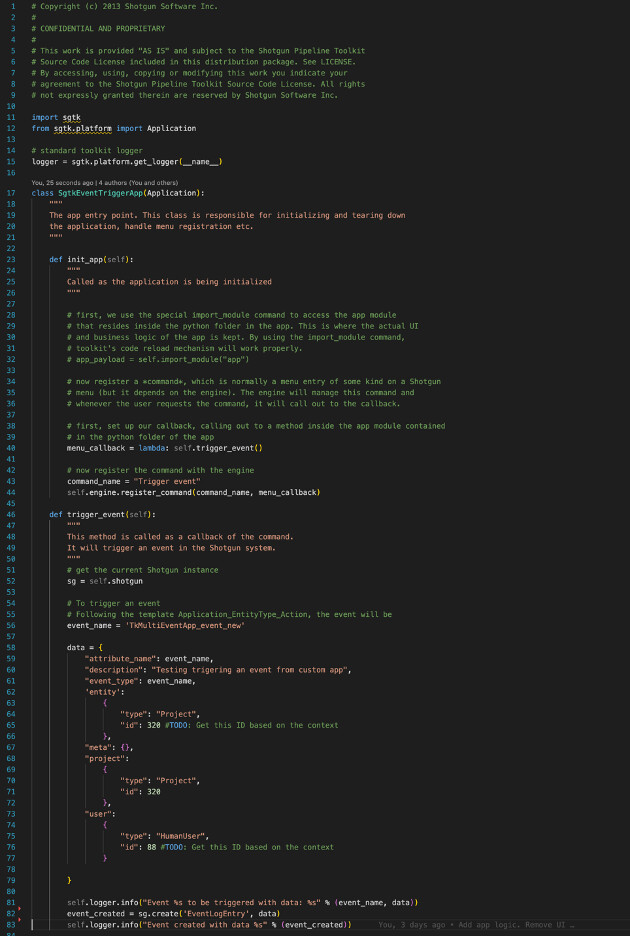Click the '# standard toolkit logger' comment
This screenshot has width=630, height=936.
click(x=87, y=150)
